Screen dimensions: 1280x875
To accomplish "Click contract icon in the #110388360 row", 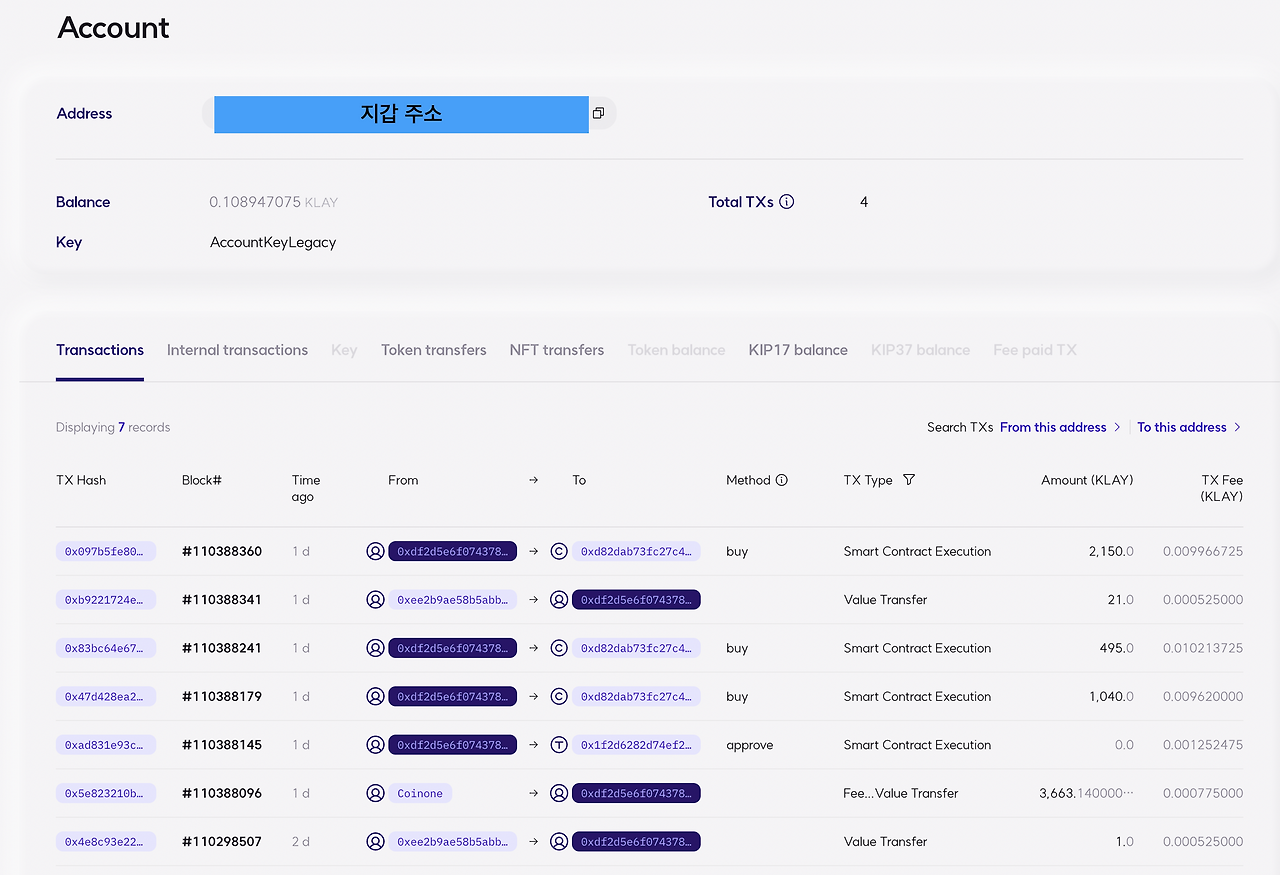I will pos(559,551).
